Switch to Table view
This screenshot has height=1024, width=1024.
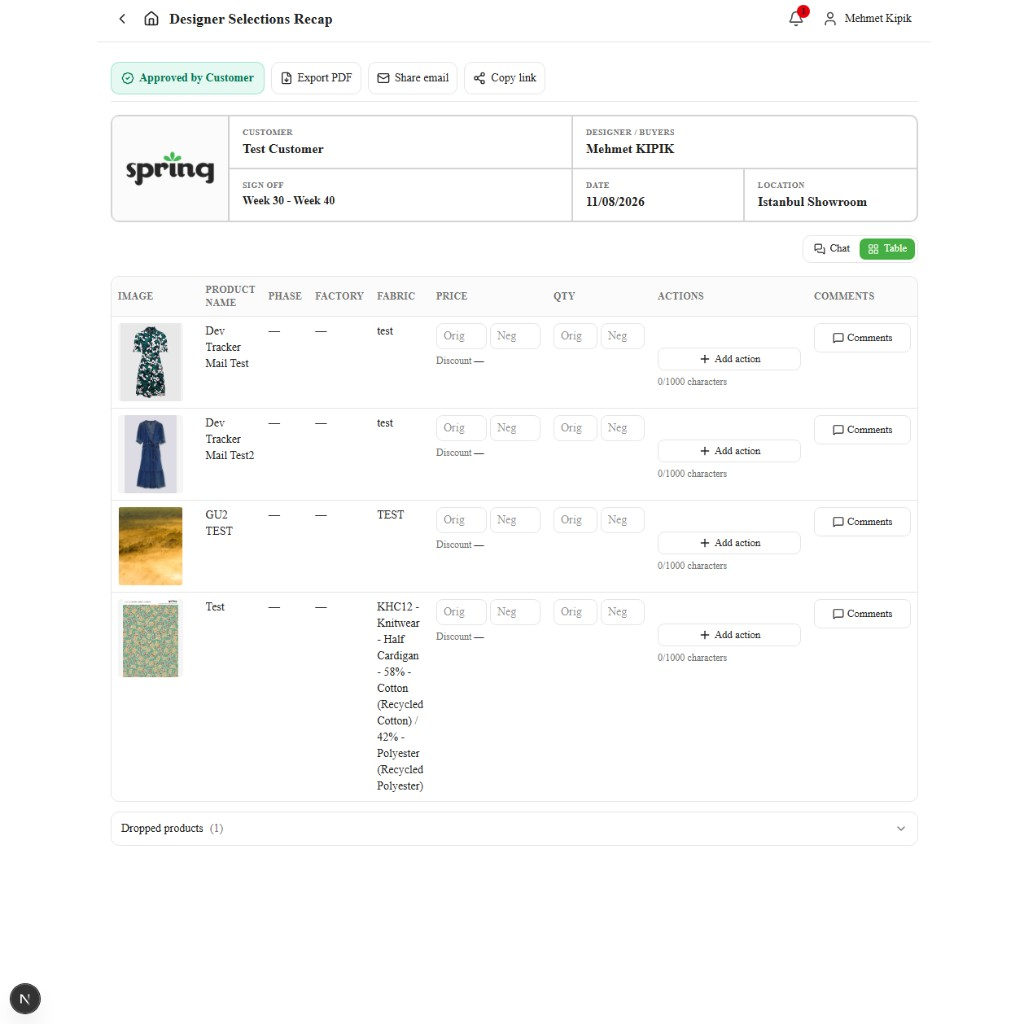pos(887,249)
